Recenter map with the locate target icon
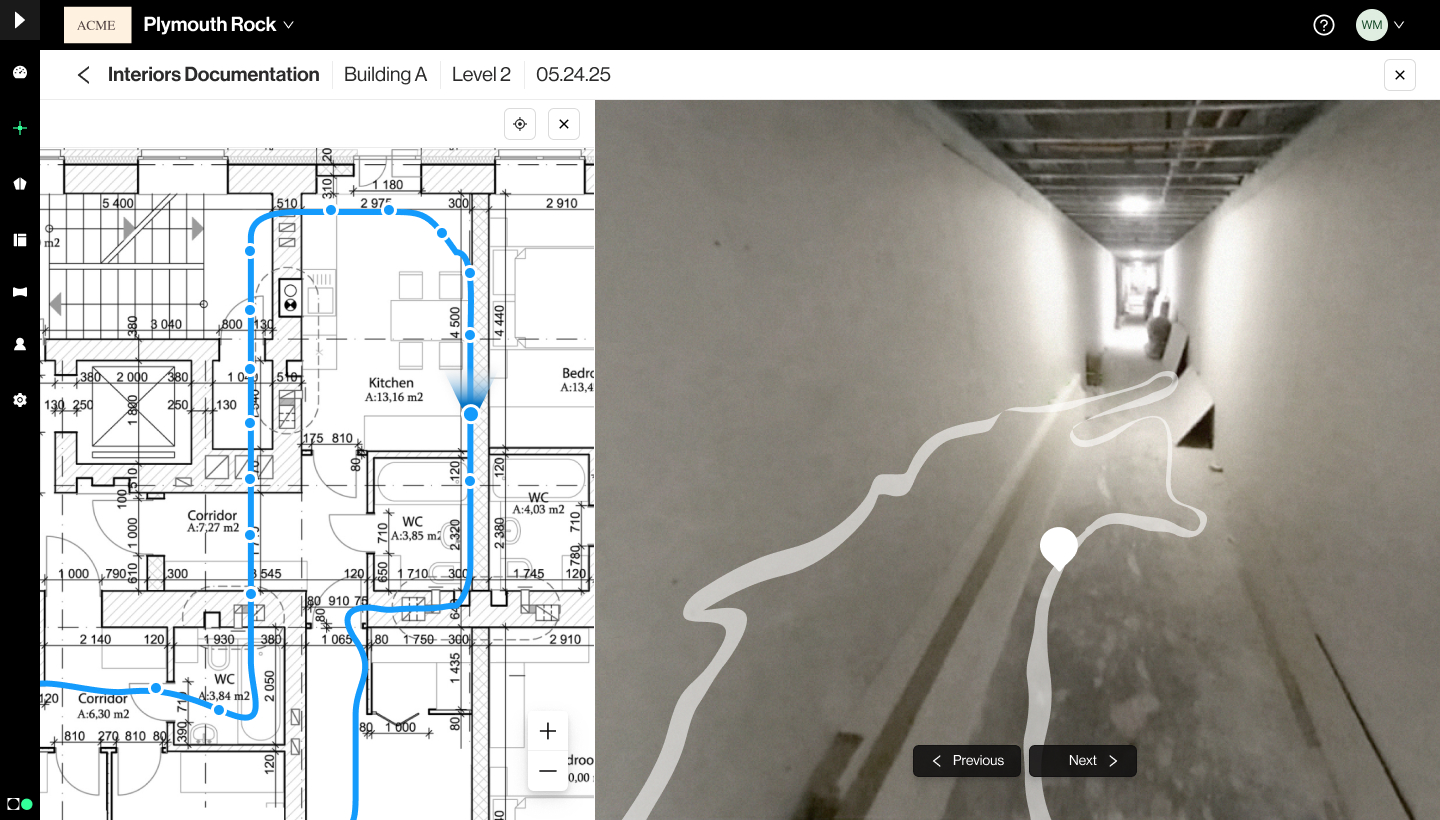This screenshot has width=1440, height=820. point(520,124)
